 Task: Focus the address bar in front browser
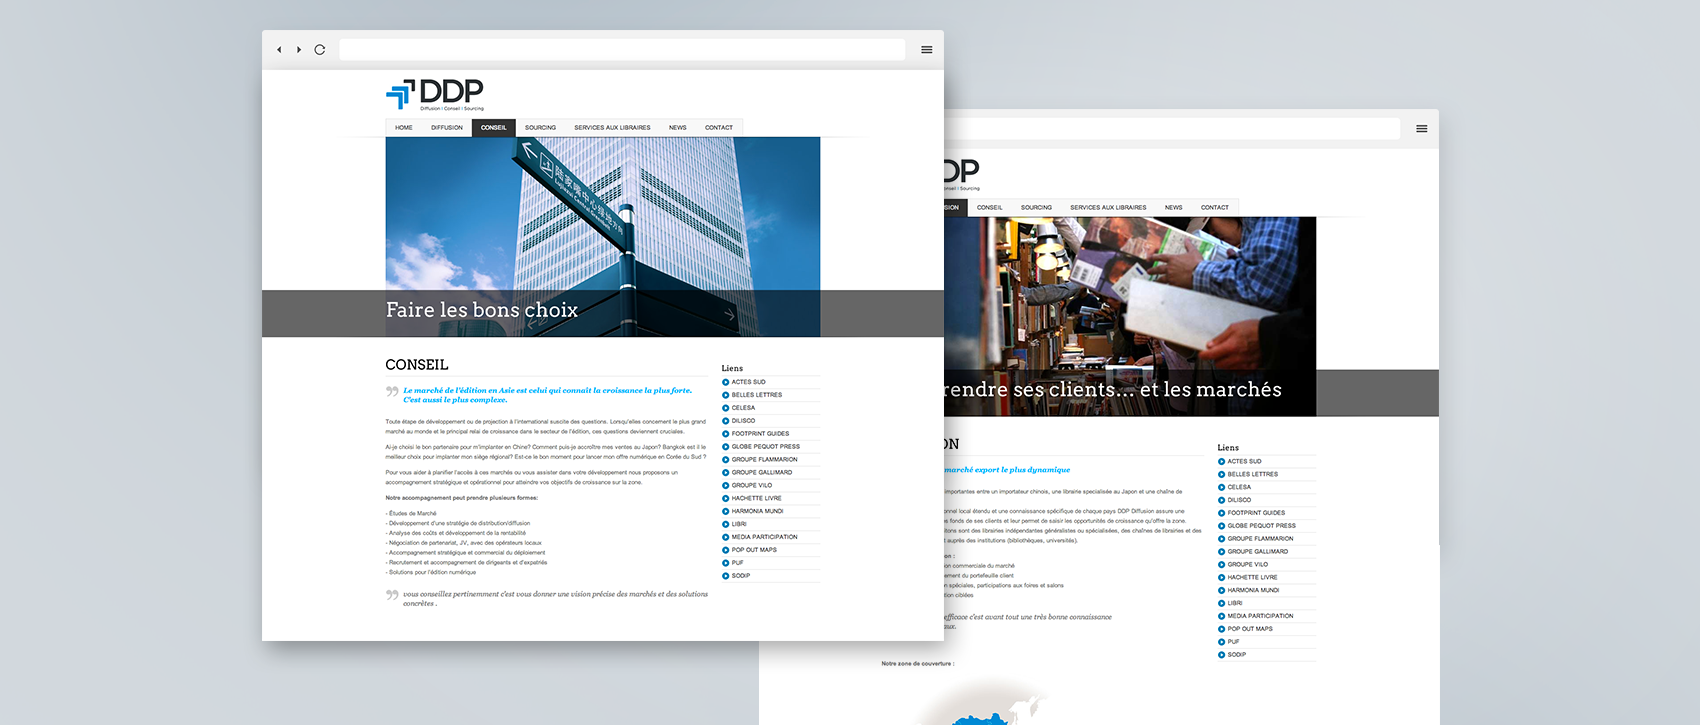pyautogui.click(x=622, y=49)
